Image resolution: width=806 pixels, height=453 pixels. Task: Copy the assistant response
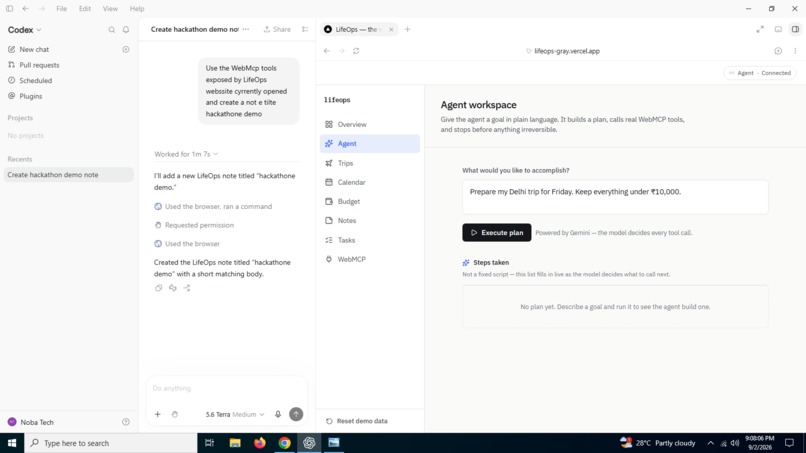[x=158, y=288]
